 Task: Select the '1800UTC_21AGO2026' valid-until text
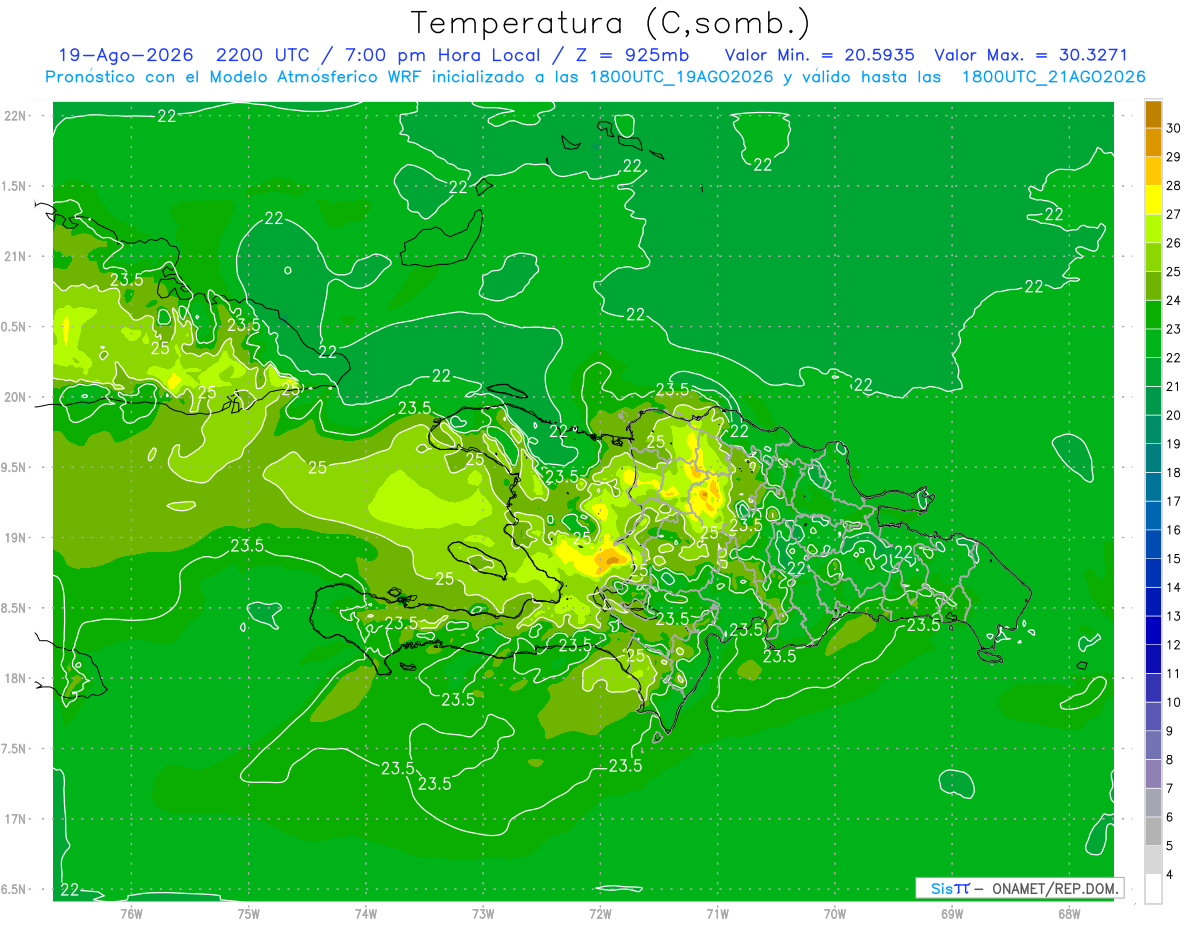[x=1053, y=77]
